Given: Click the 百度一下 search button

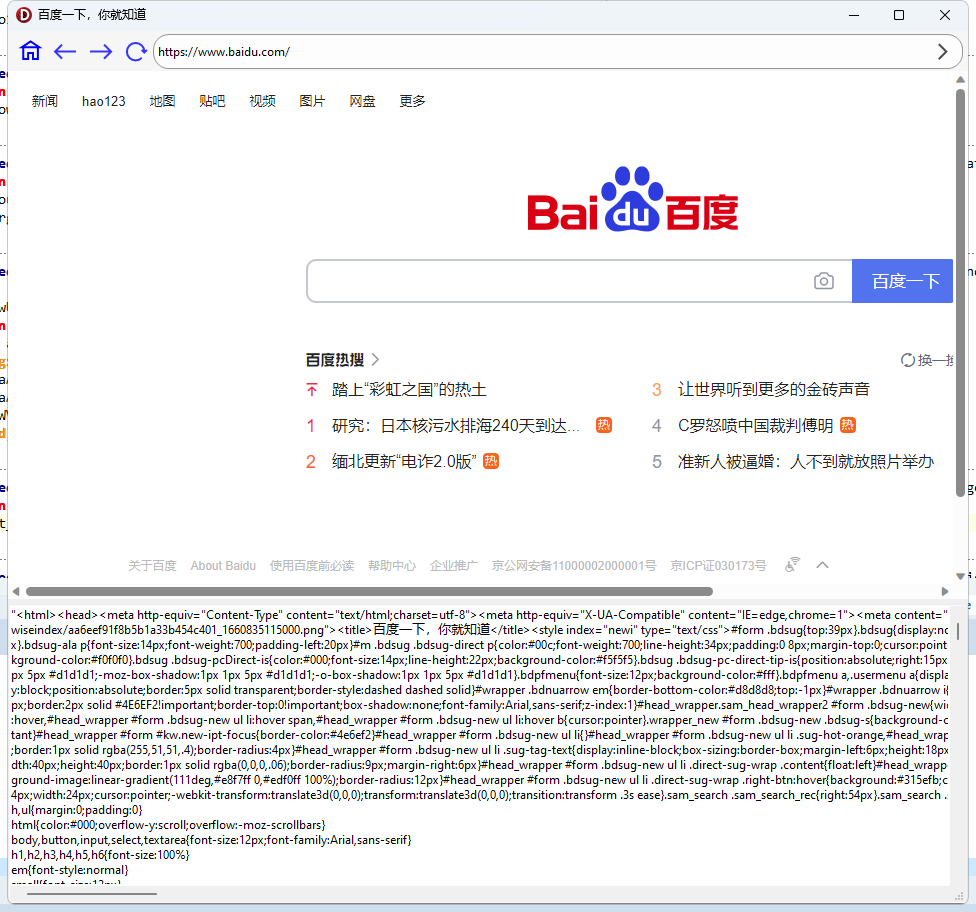Looking at the screenshot, I should (903, 281).
